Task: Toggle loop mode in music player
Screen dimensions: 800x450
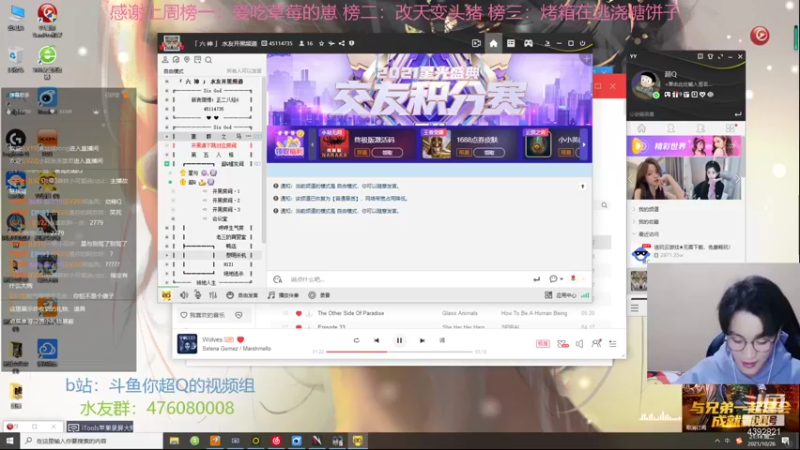Action: [356, 340]
